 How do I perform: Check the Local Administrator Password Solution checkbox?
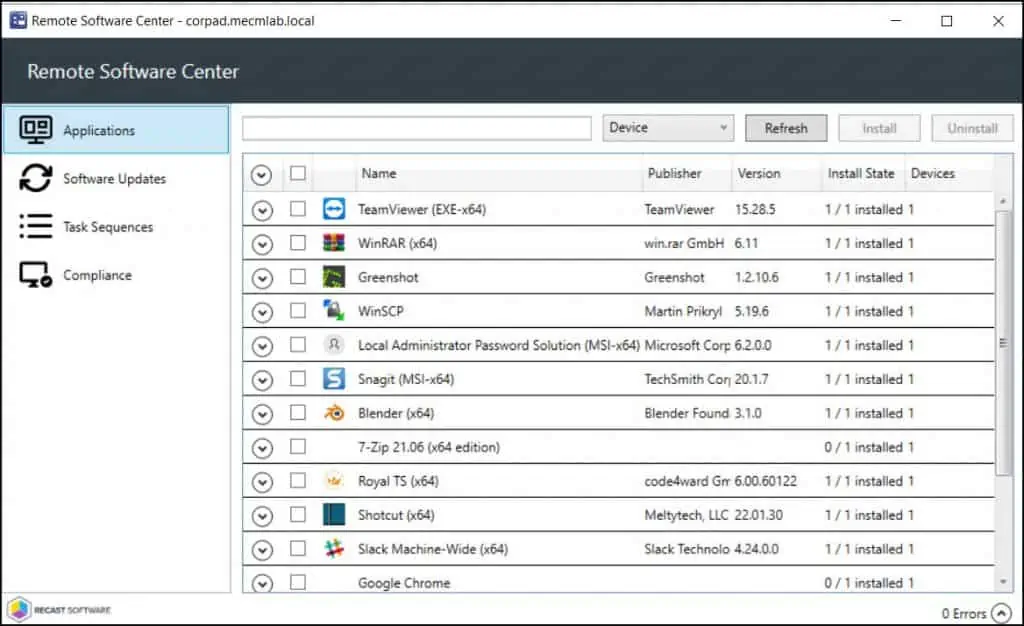[x=298, y=344]
